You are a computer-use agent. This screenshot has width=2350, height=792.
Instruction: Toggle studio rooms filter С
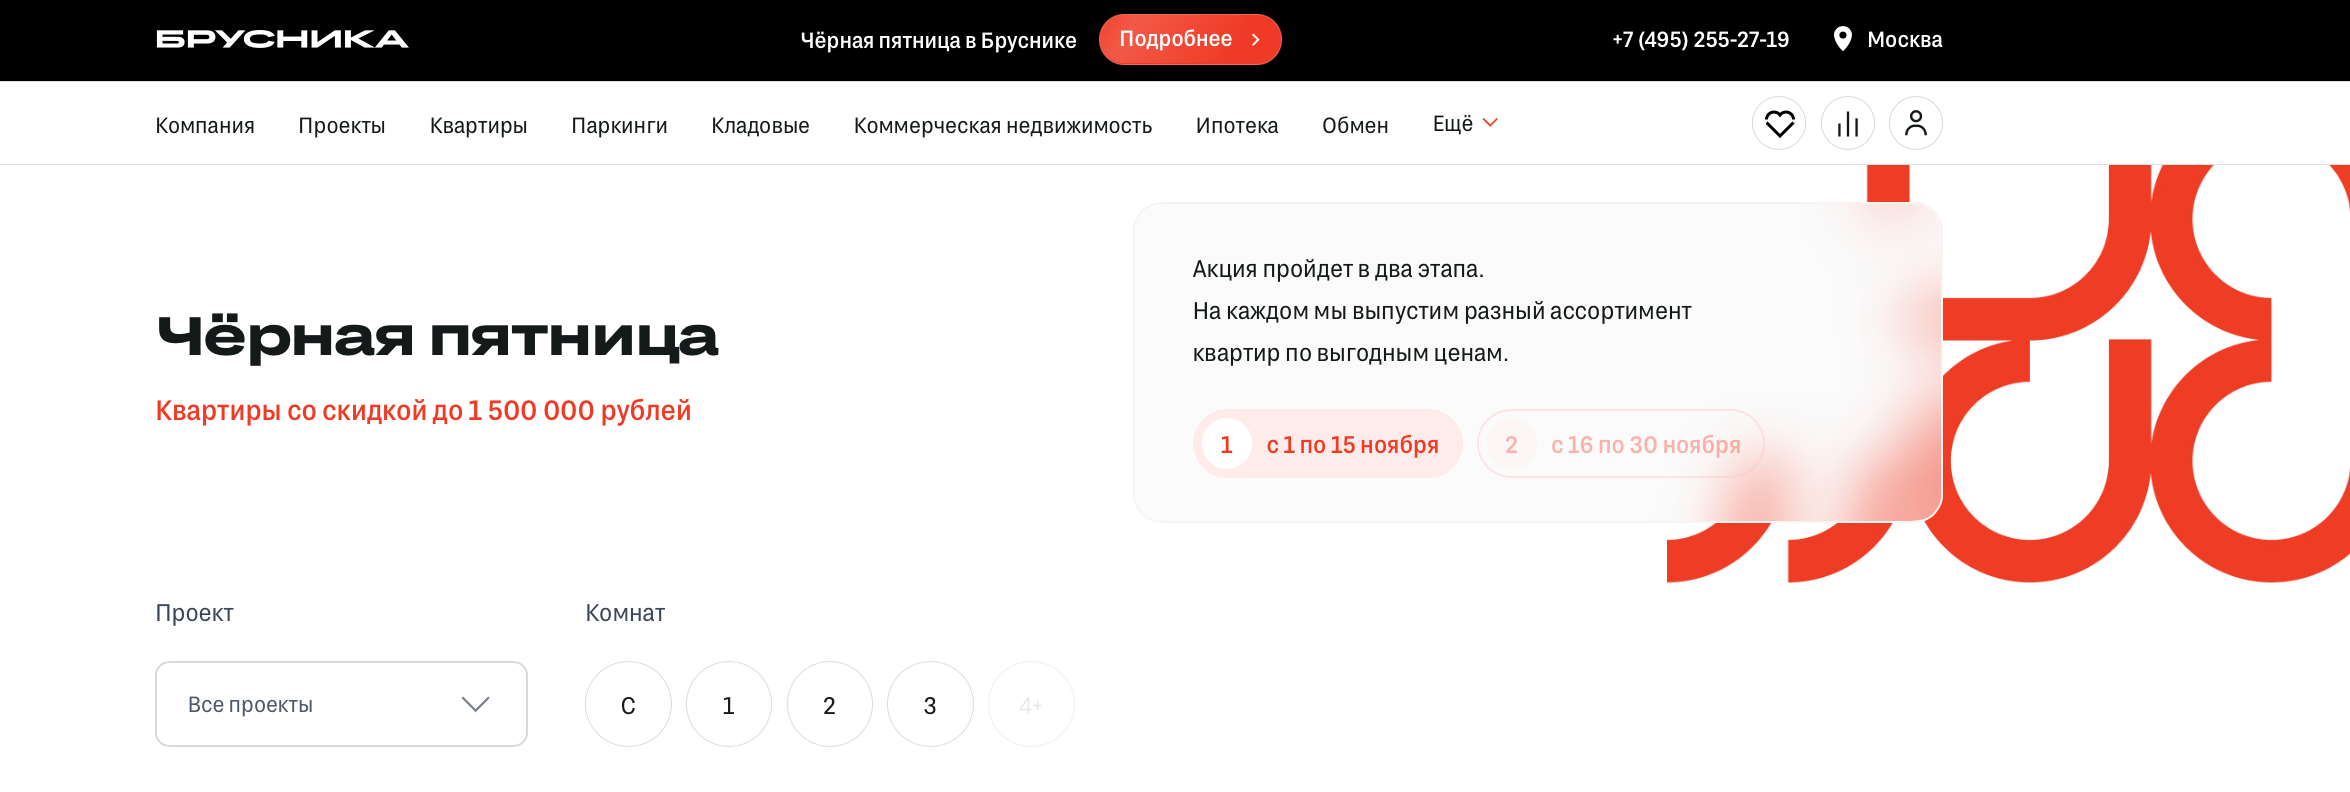pos(628,704)
